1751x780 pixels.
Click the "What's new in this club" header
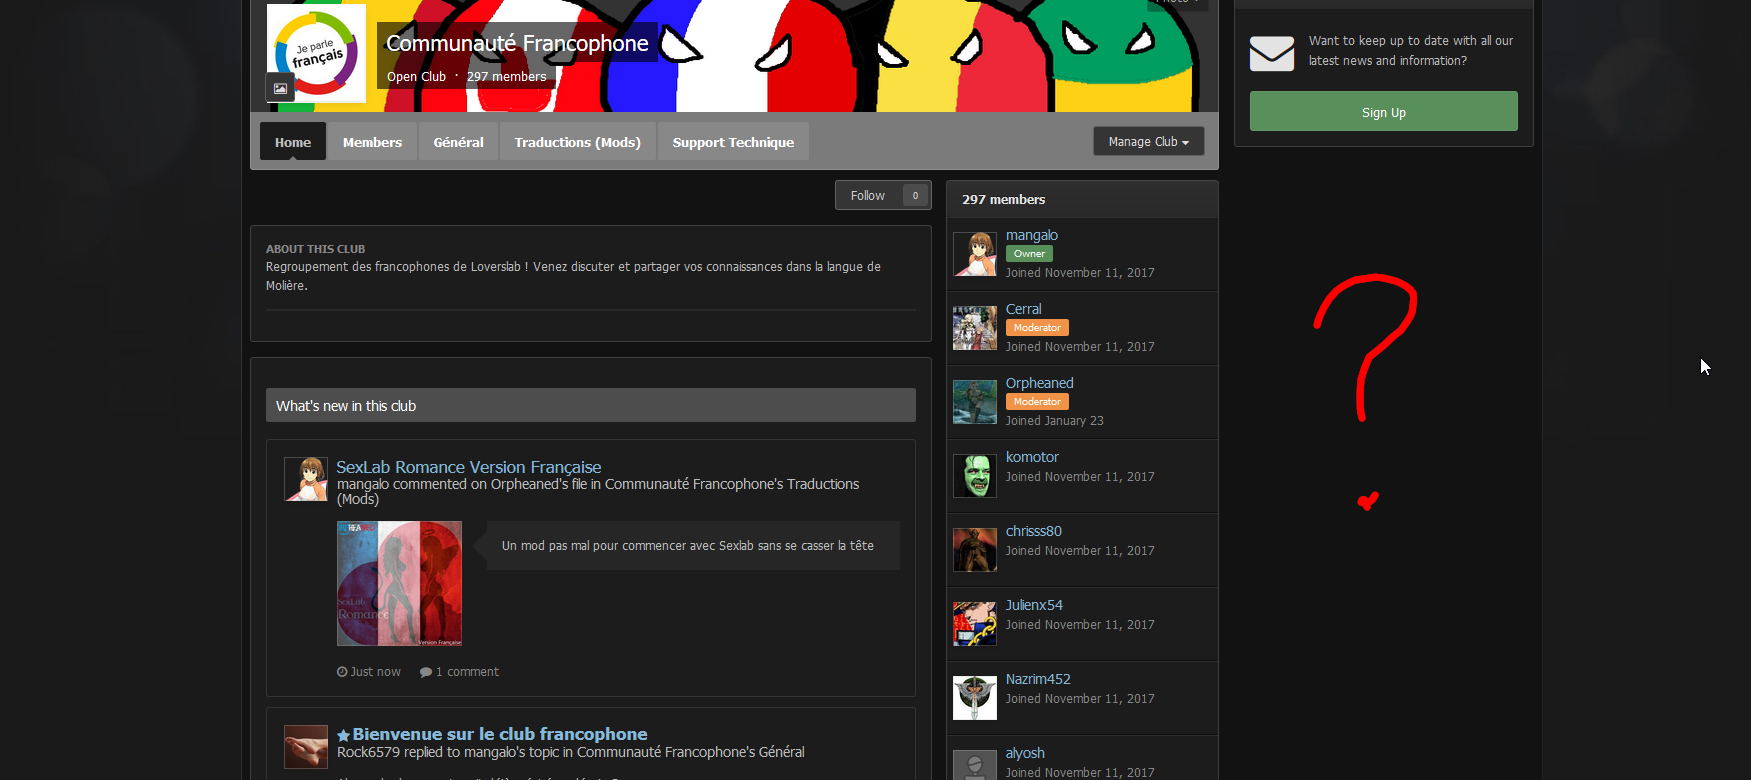tap(591, 406)
